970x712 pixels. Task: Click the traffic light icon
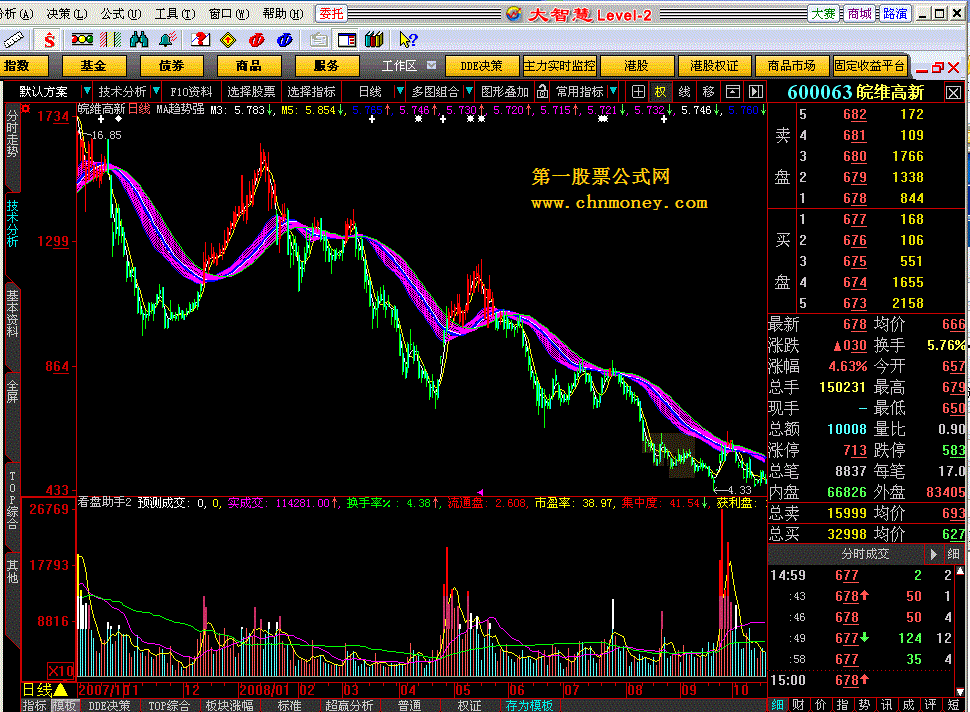[82, 40]
